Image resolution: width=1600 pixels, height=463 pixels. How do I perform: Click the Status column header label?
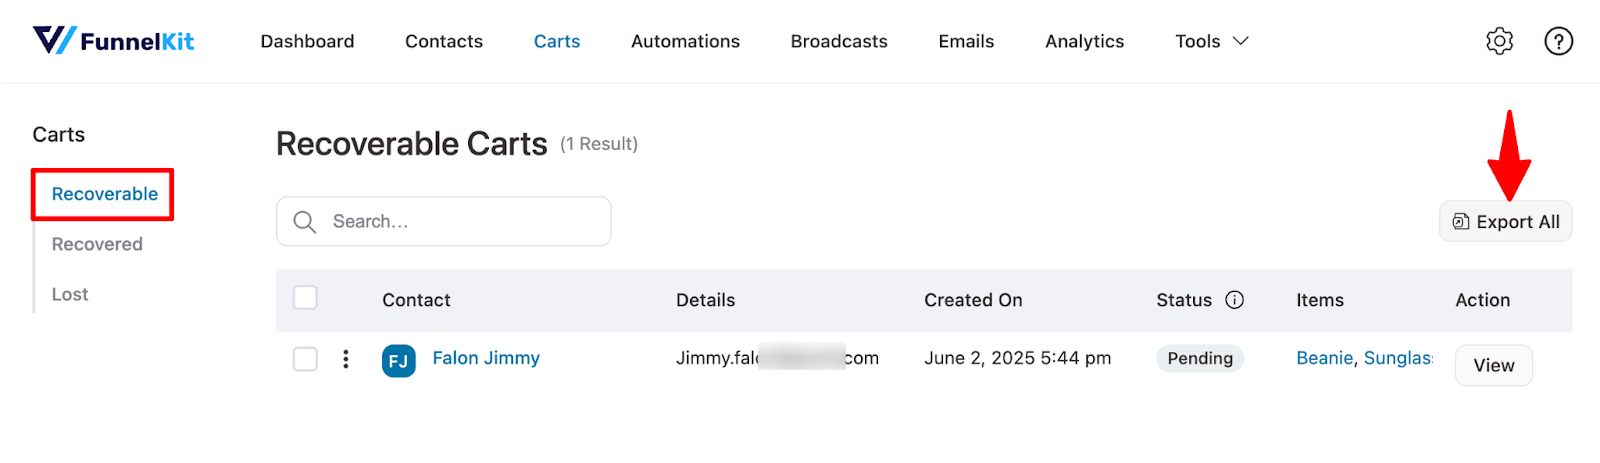click(1184, 300)
